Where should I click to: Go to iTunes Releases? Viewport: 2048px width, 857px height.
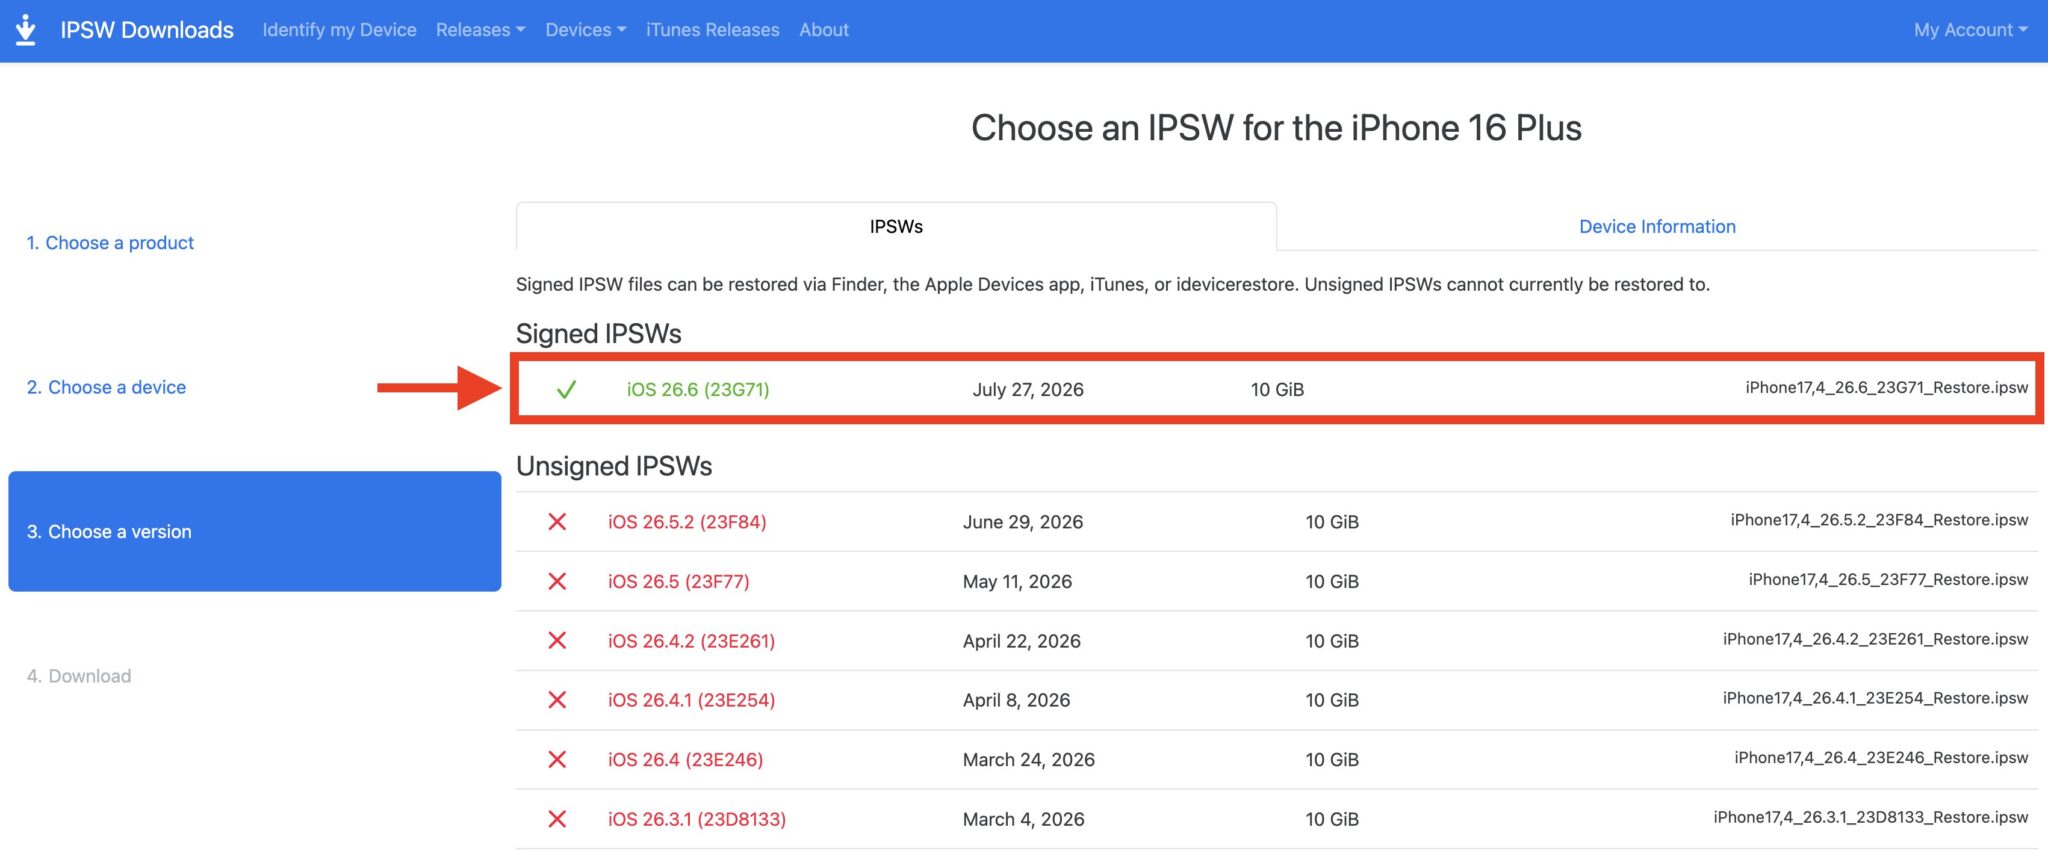coord(712,30)
